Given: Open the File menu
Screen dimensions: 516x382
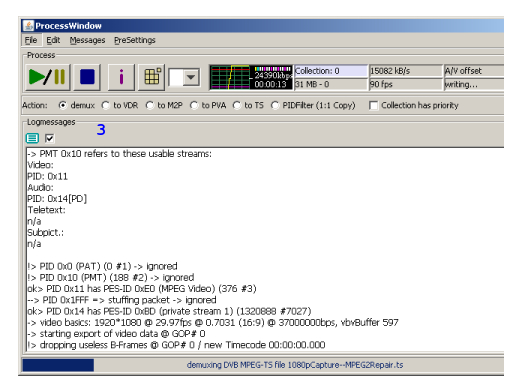Looking at the screenshot, I should pos(31,40).
